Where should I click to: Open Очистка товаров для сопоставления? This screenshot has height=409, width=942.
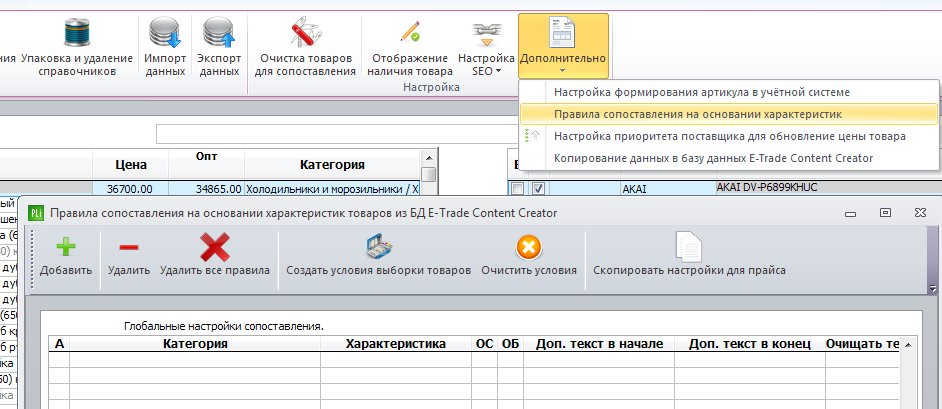point(305,48)
